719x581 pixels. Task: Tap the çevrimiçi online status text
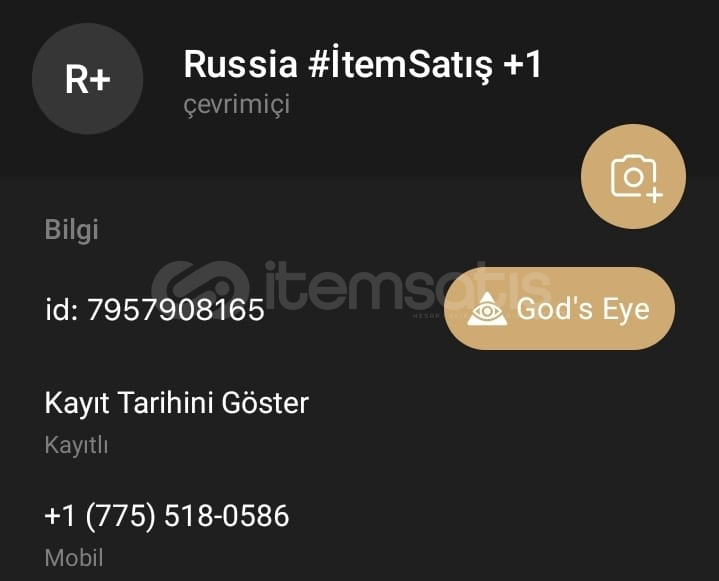[237, 105]
